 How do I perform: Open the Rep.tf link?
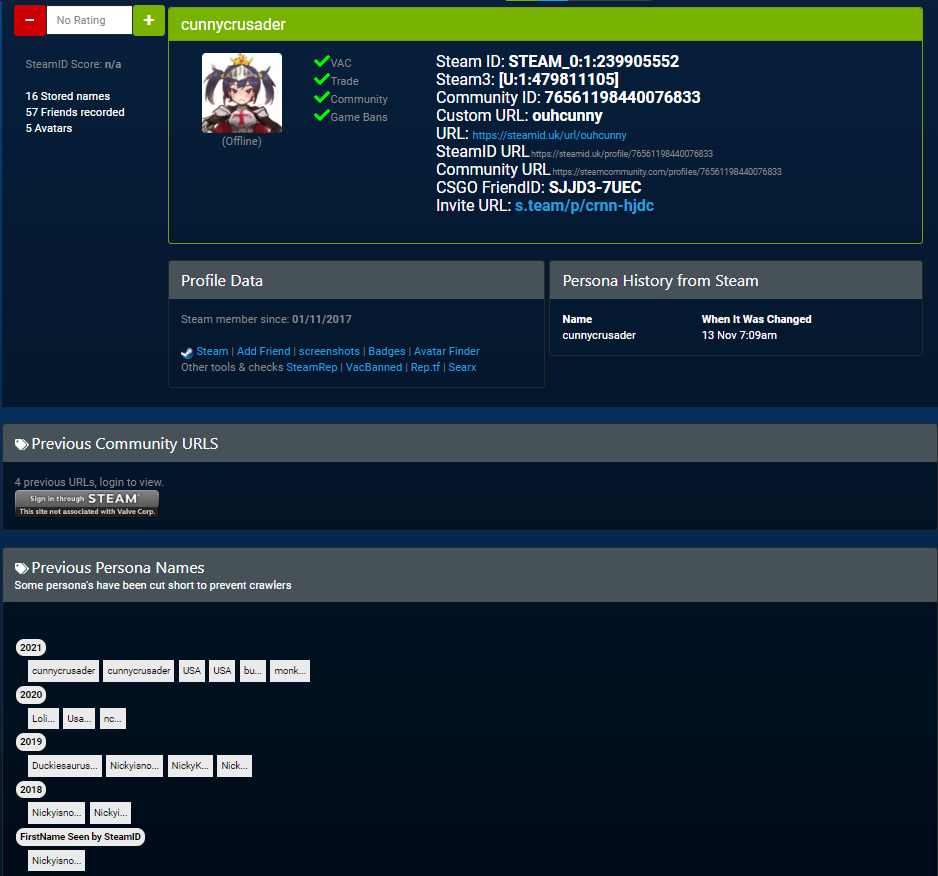[x=425, y=367]
